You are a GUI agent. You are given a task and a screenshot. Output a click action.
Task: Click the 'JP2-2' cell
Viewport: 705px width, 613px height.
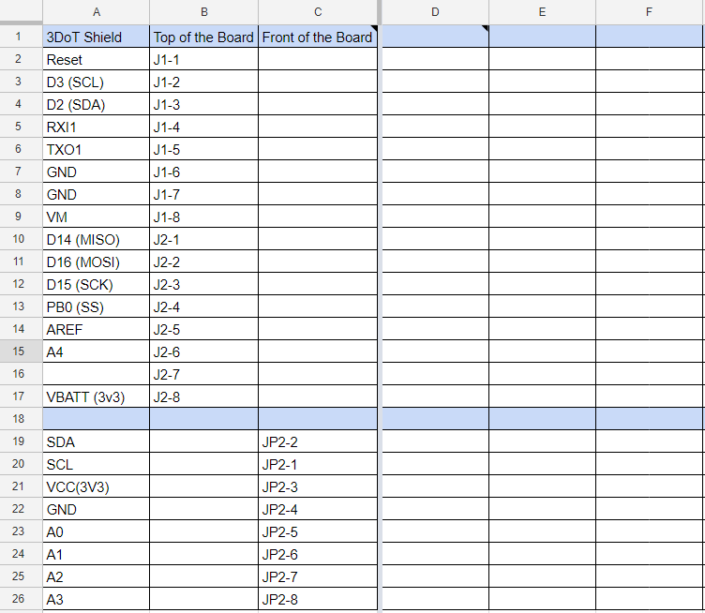pos(317,442)
